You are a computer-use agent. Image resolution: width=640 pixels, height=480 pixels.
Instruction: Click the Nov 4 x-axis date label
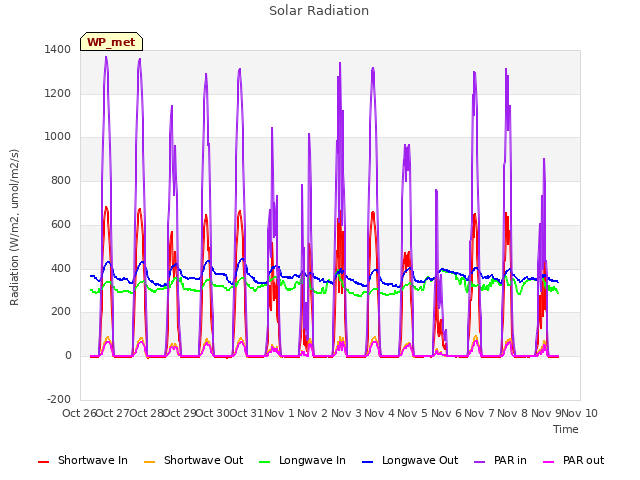tap(379, 413)
